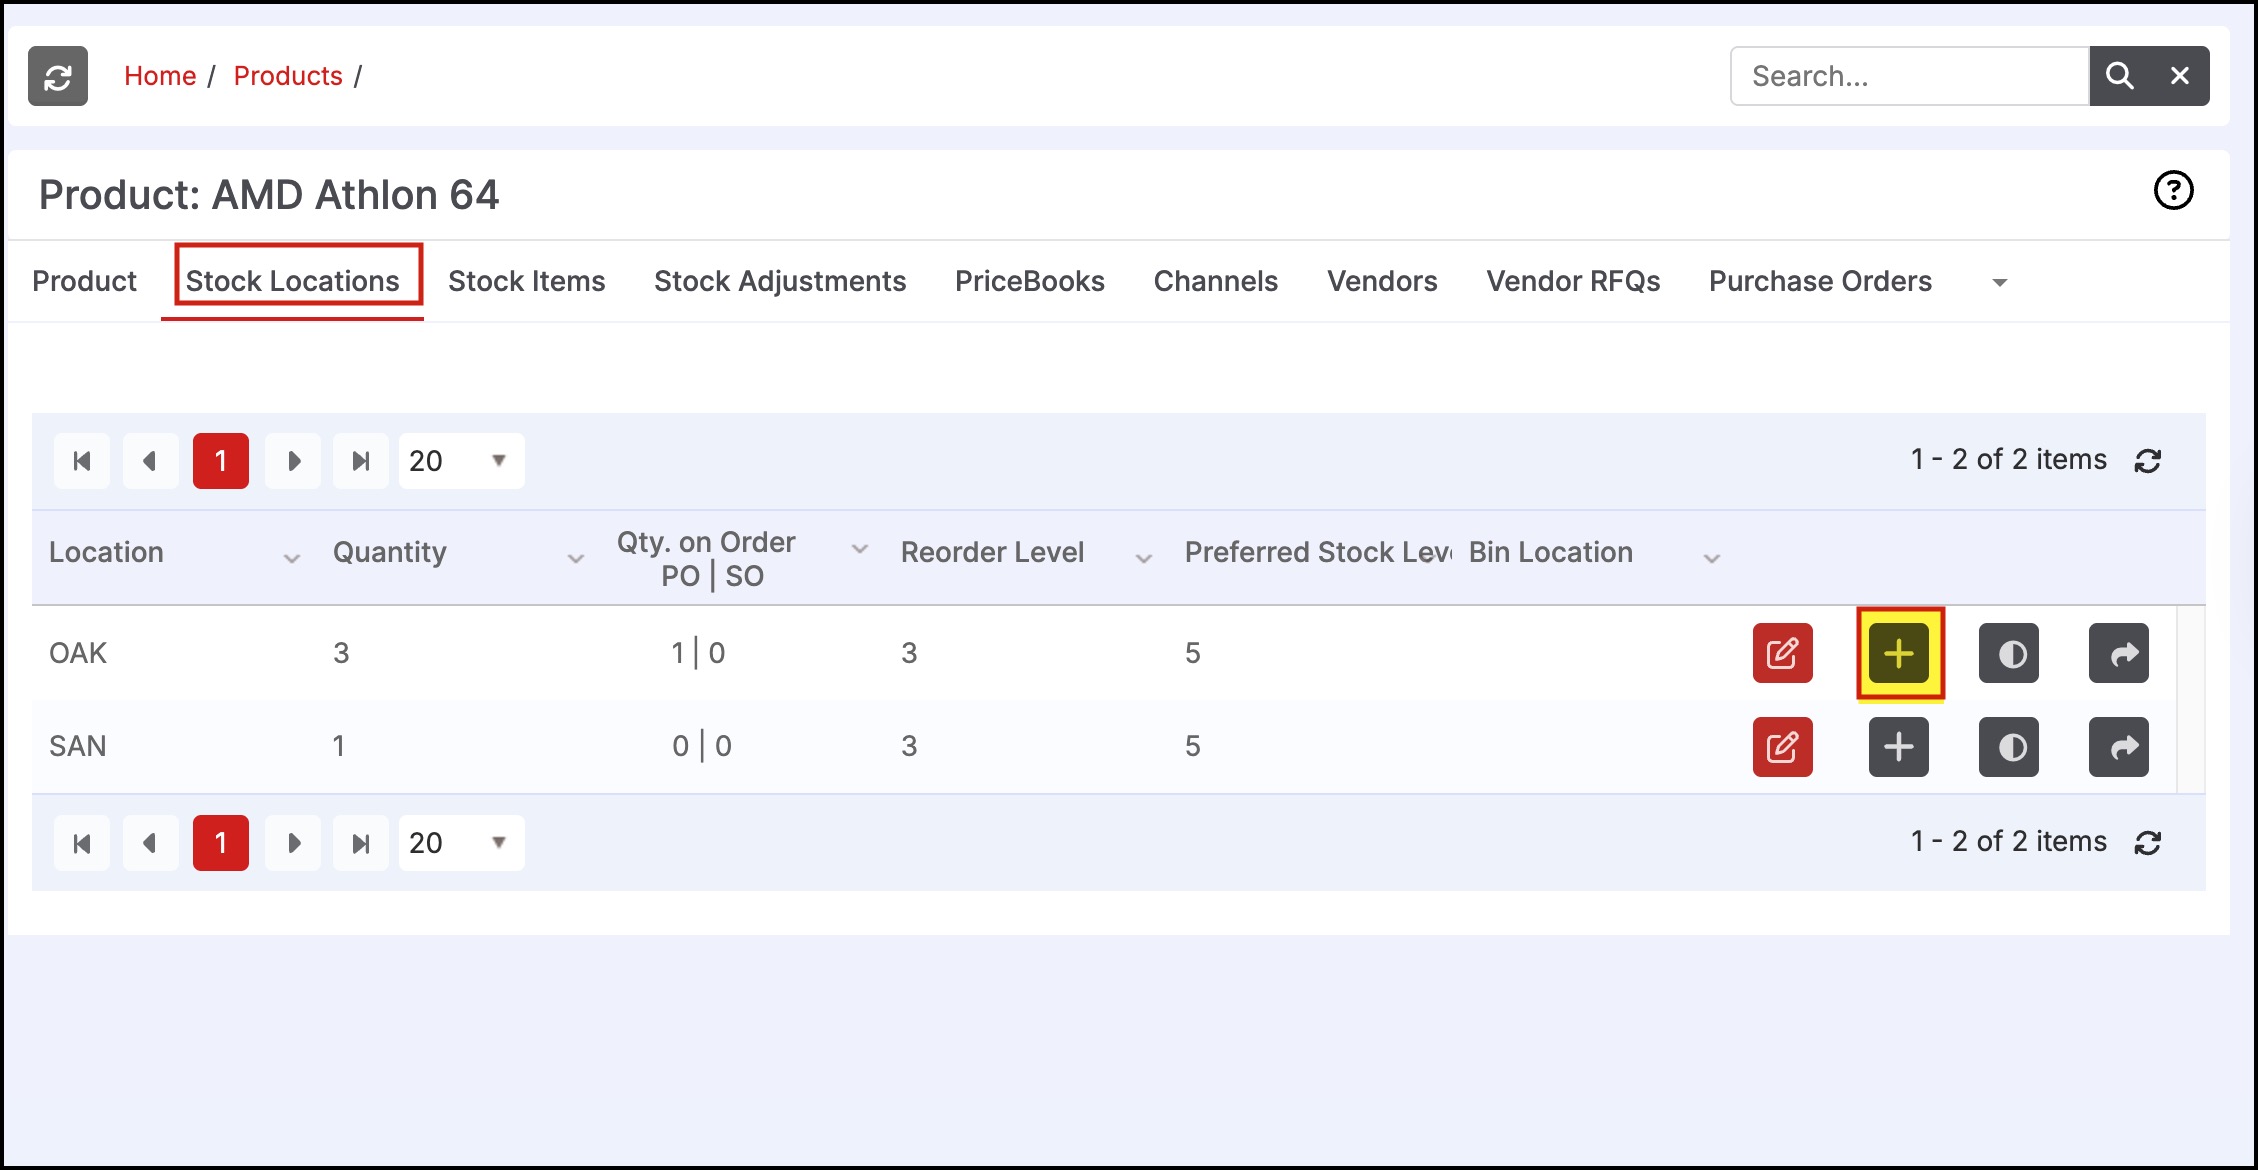Screen dimensions: 2258x1170
Task: Open the Home breadcrumb link
Action: pos(160,76)
